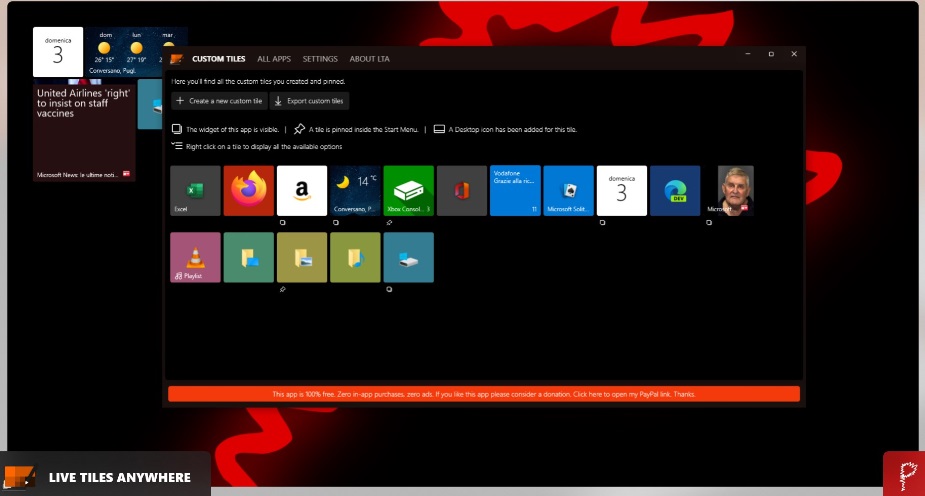925x496 pixels.
Task: Open the About LTA tab
Action: 369,59
